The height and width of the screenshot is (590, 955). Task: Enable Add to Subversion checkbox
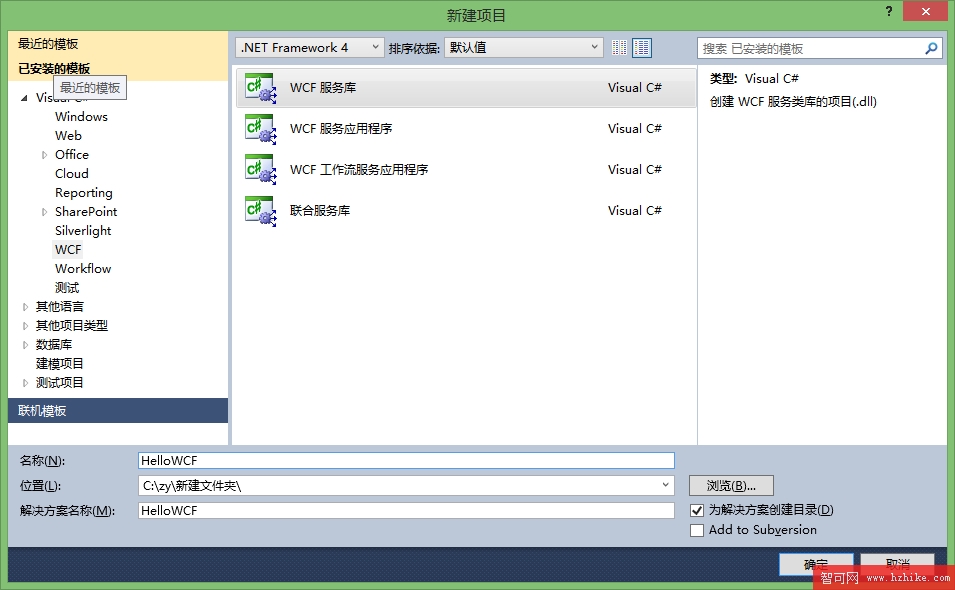tap(697, 530)
